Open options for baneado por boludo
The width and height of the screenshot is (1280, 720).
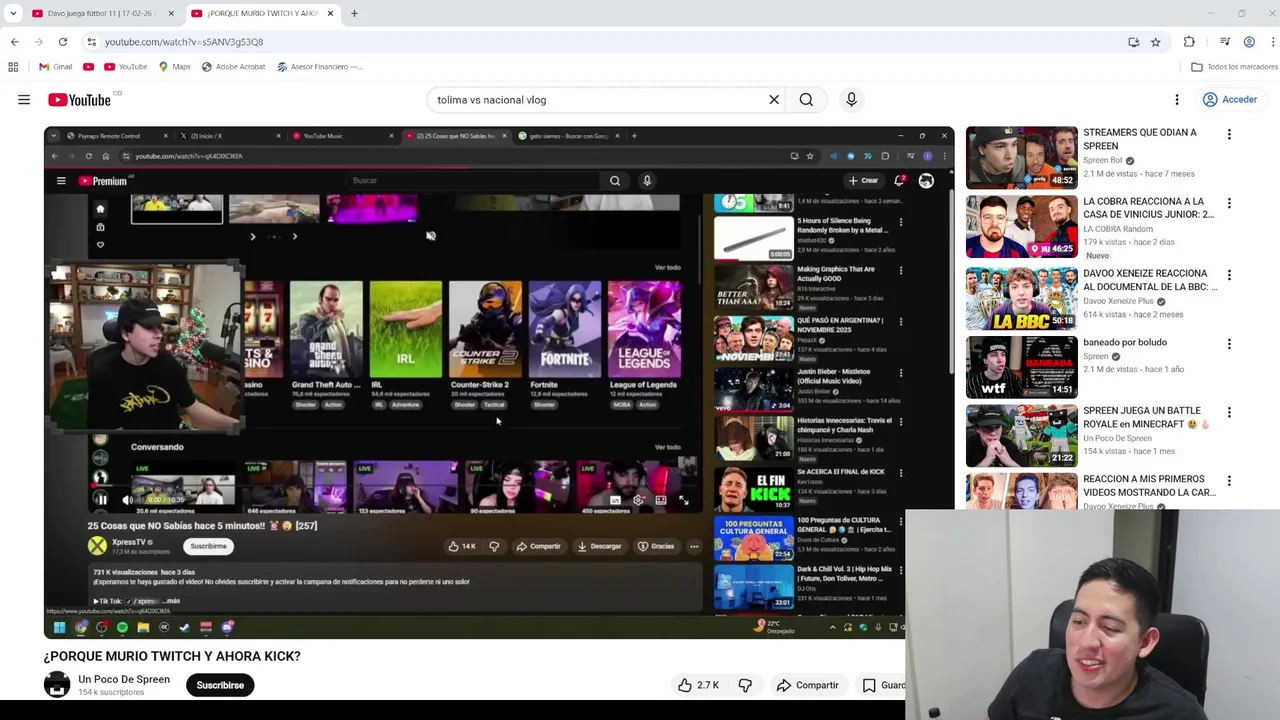[1229, 343]
